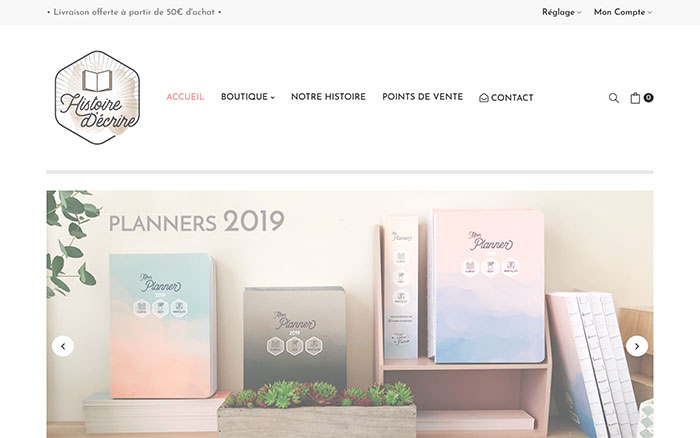Go to previous slide arrow
The width and height of the screenshot is (700, 438).
click(63, 346)
